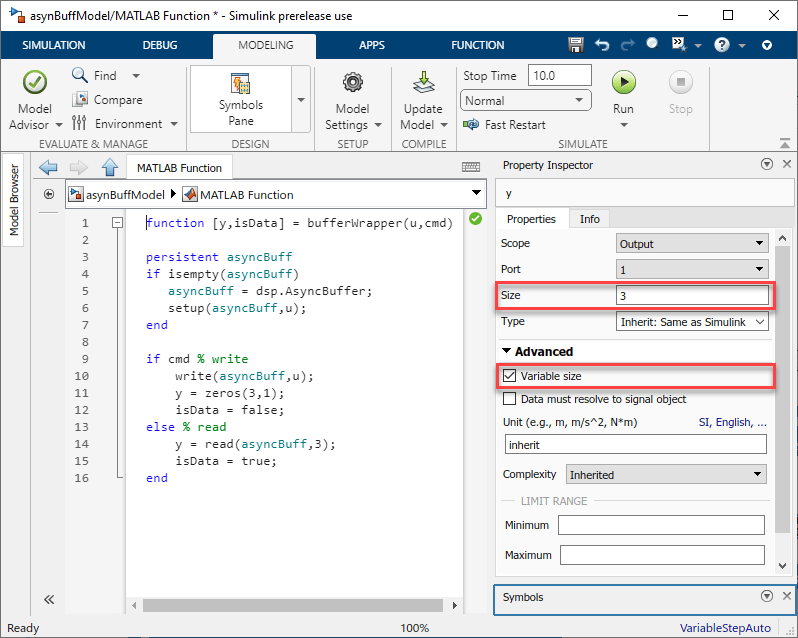Open the Scope dropdown set to Output

click(x=692, y=243)
